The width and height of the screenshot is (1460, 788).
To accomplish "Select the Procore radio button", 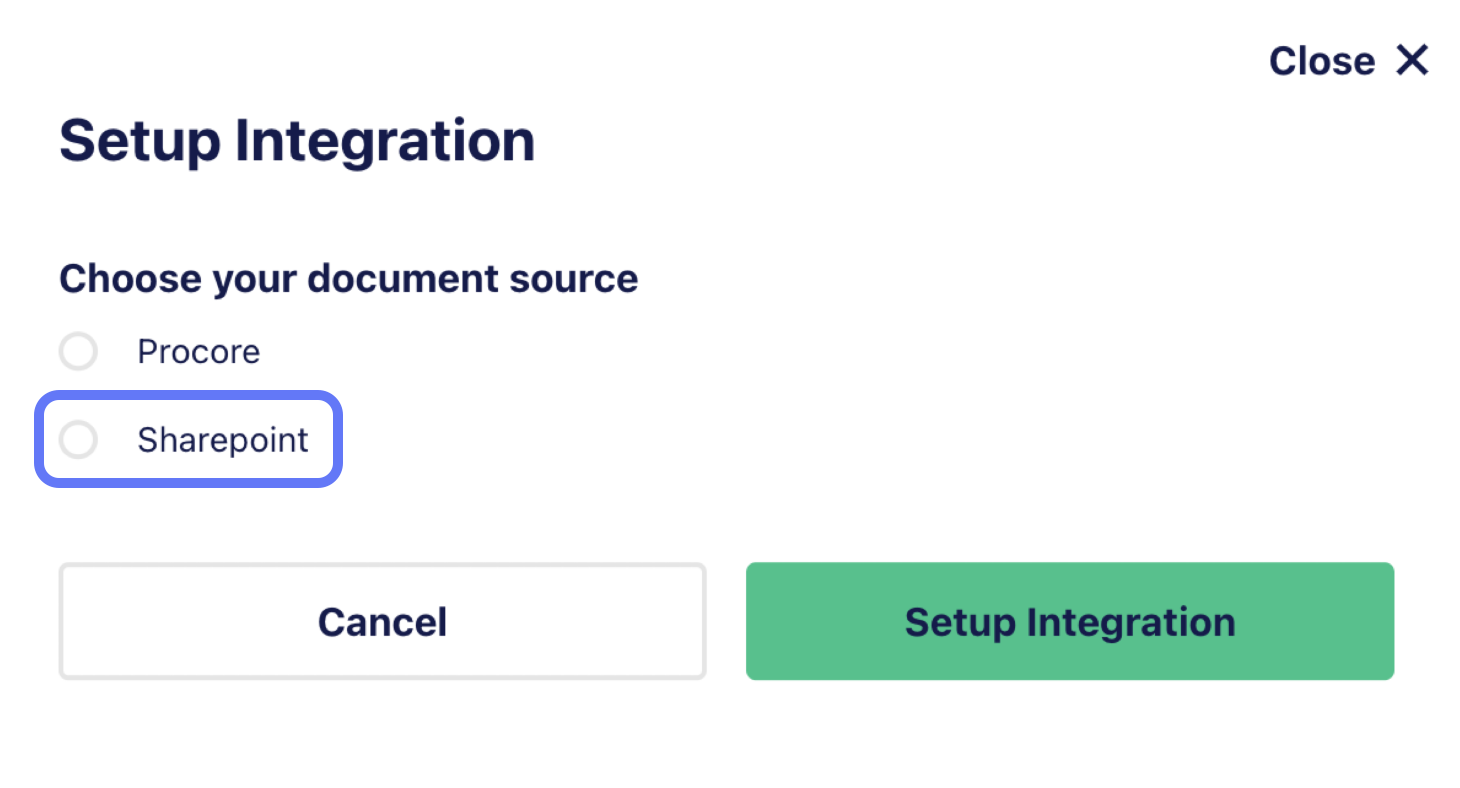I will pyautogui.click(x=78, y=352).
